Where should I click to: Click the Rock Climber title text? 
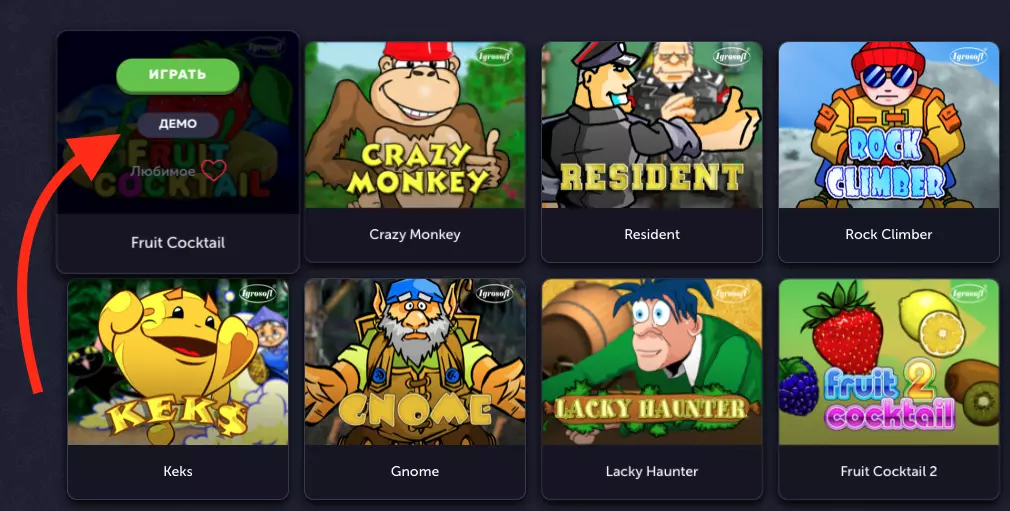point(889,235)
